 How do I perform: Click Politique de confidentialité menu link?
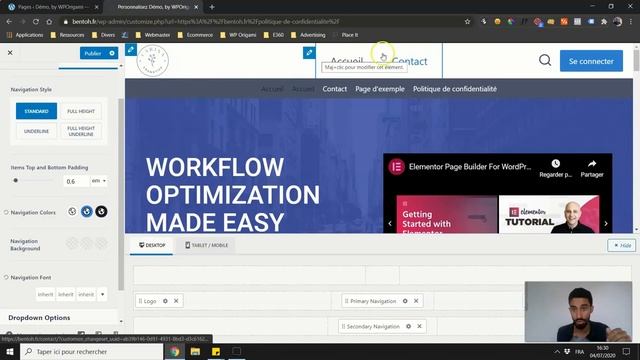coord(455,89)
